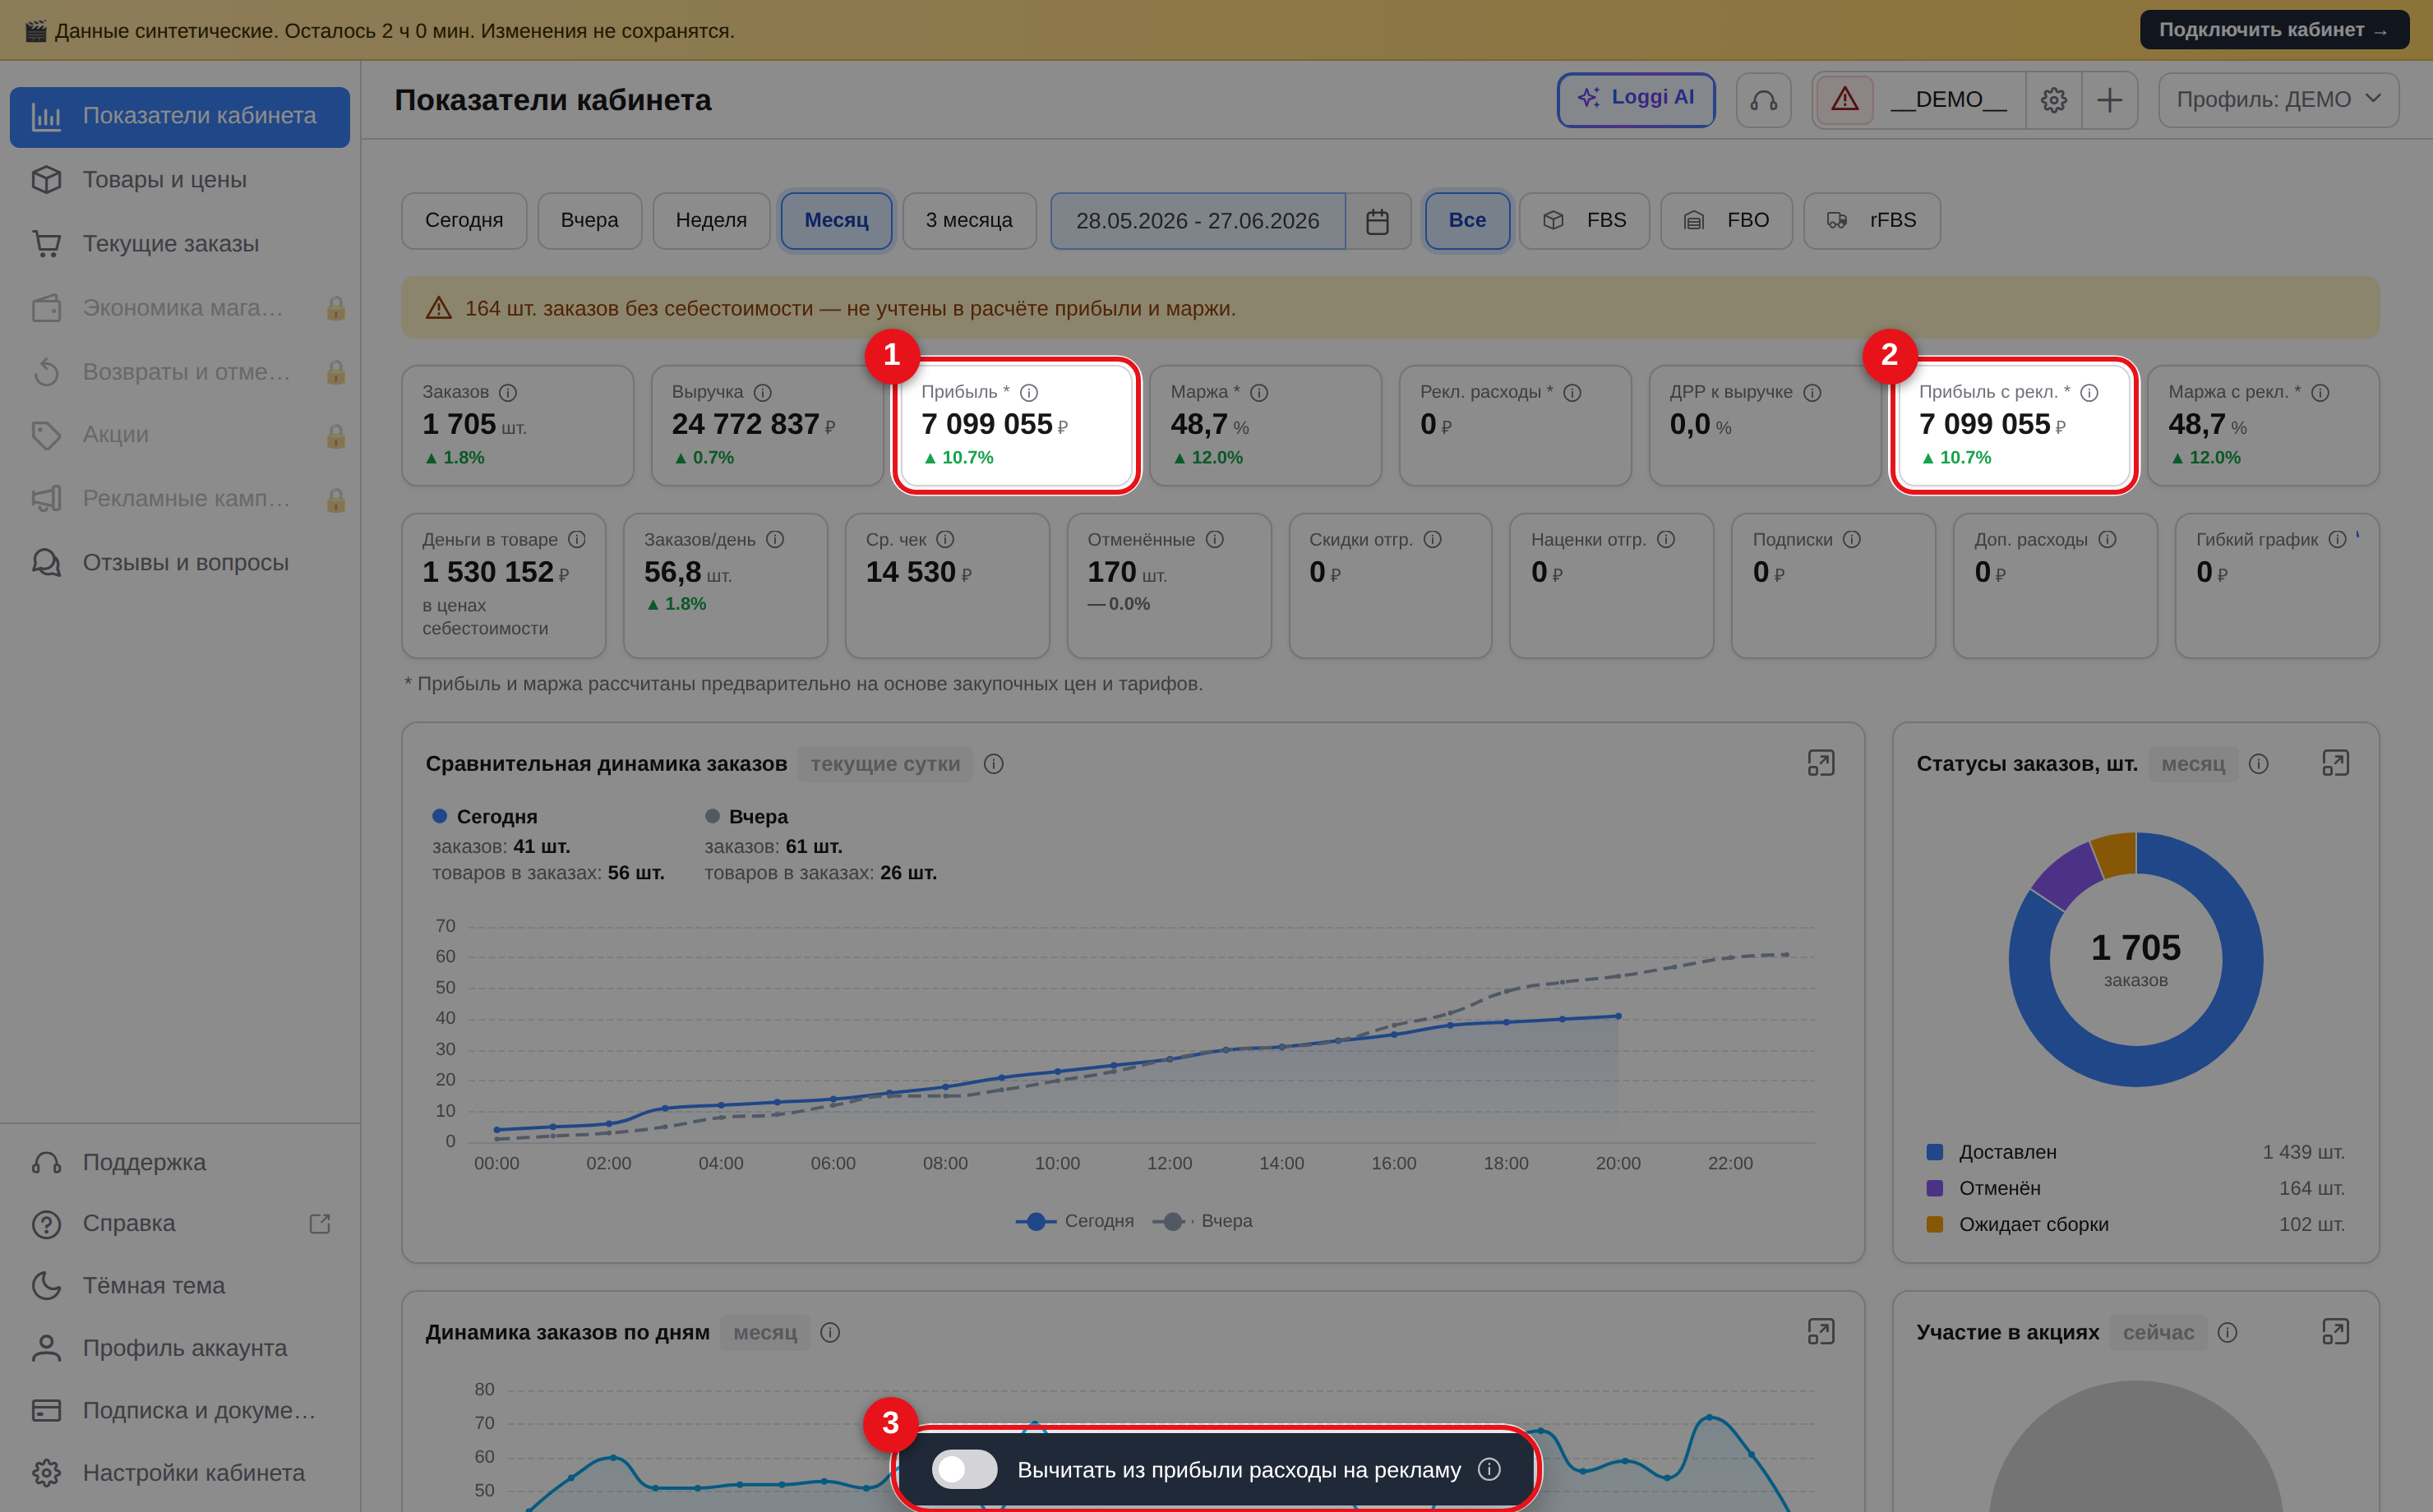Image resolution: width=2433 pixels, height=1512 pixels.
Task: Open cabinet settings gear next to __DEMO__
Action: point(2053,100)
